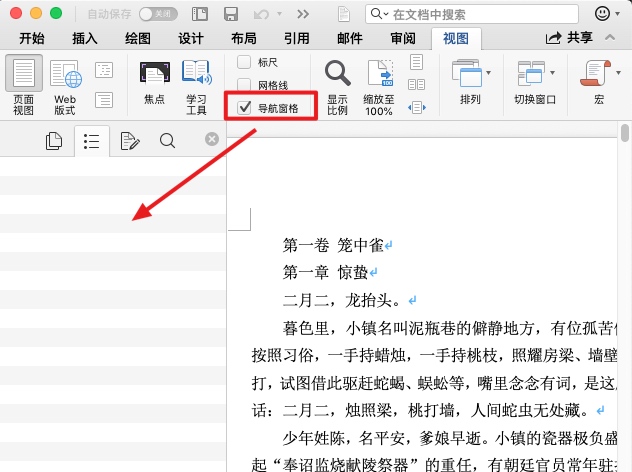Open the Draw (绘图) tab
This screenshot has width=632, height=472.
138,38
